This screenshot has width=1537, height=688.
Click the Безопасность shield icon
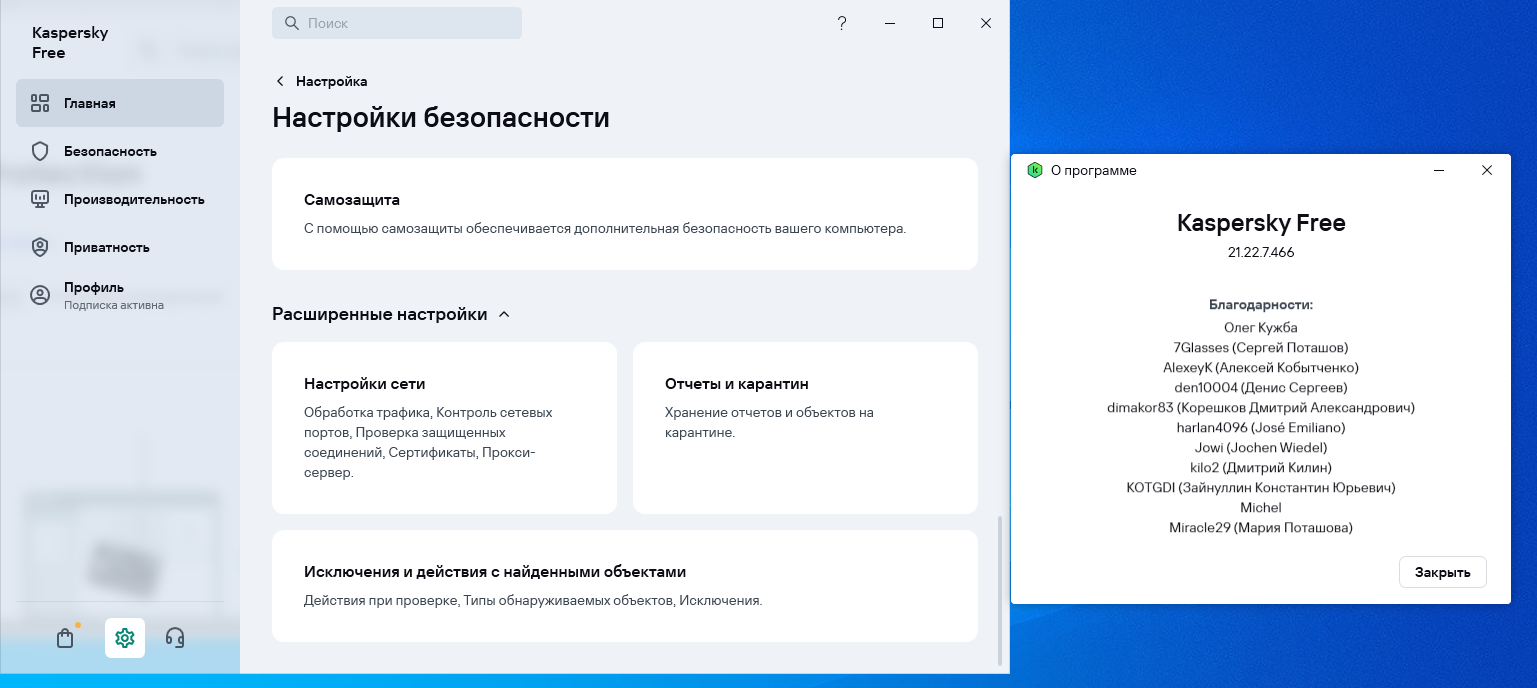coord(40,151)
